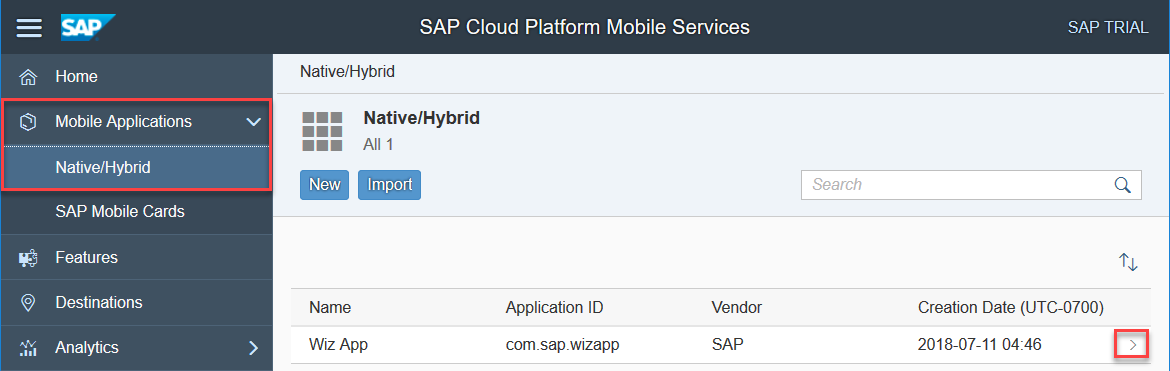
Task: Click the Mobile Applications cube icon
Action: (x=28, y=122)
